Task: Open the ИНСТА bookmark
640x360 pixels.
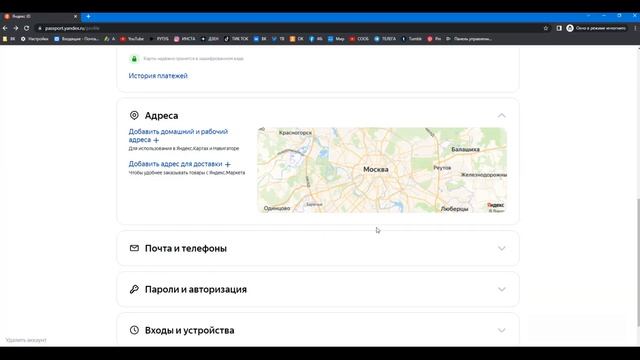Action: coord(185,39)
